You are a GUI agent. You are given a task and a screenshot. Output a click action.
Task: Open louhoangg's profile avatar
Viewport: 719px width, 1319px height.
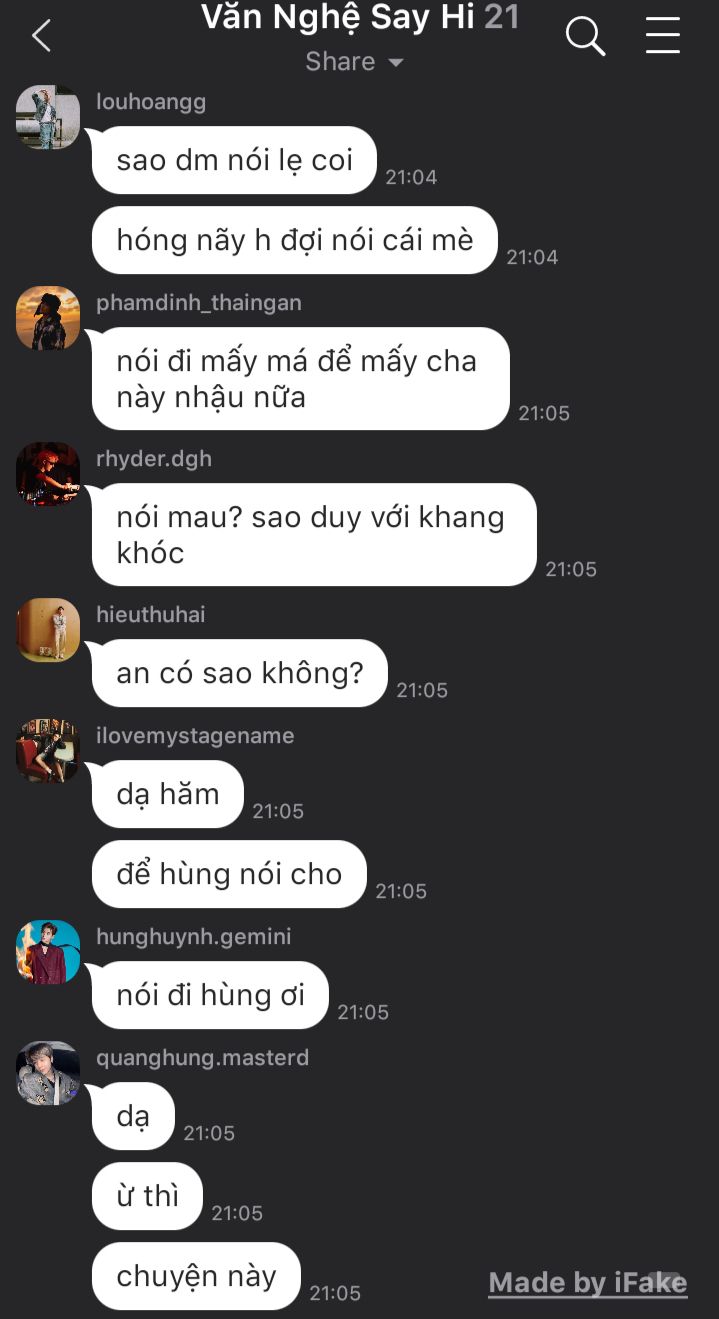click(48, 117)
